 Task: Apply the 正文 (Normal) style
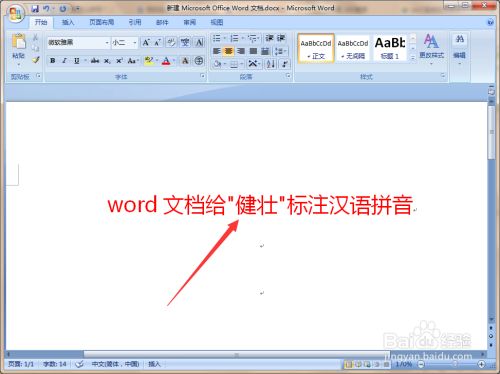[316, 48]
